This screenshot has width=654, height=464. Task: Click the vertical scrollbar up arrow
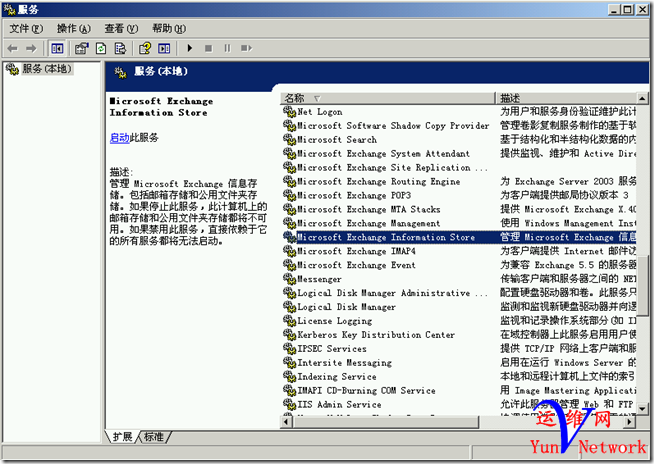642,99
